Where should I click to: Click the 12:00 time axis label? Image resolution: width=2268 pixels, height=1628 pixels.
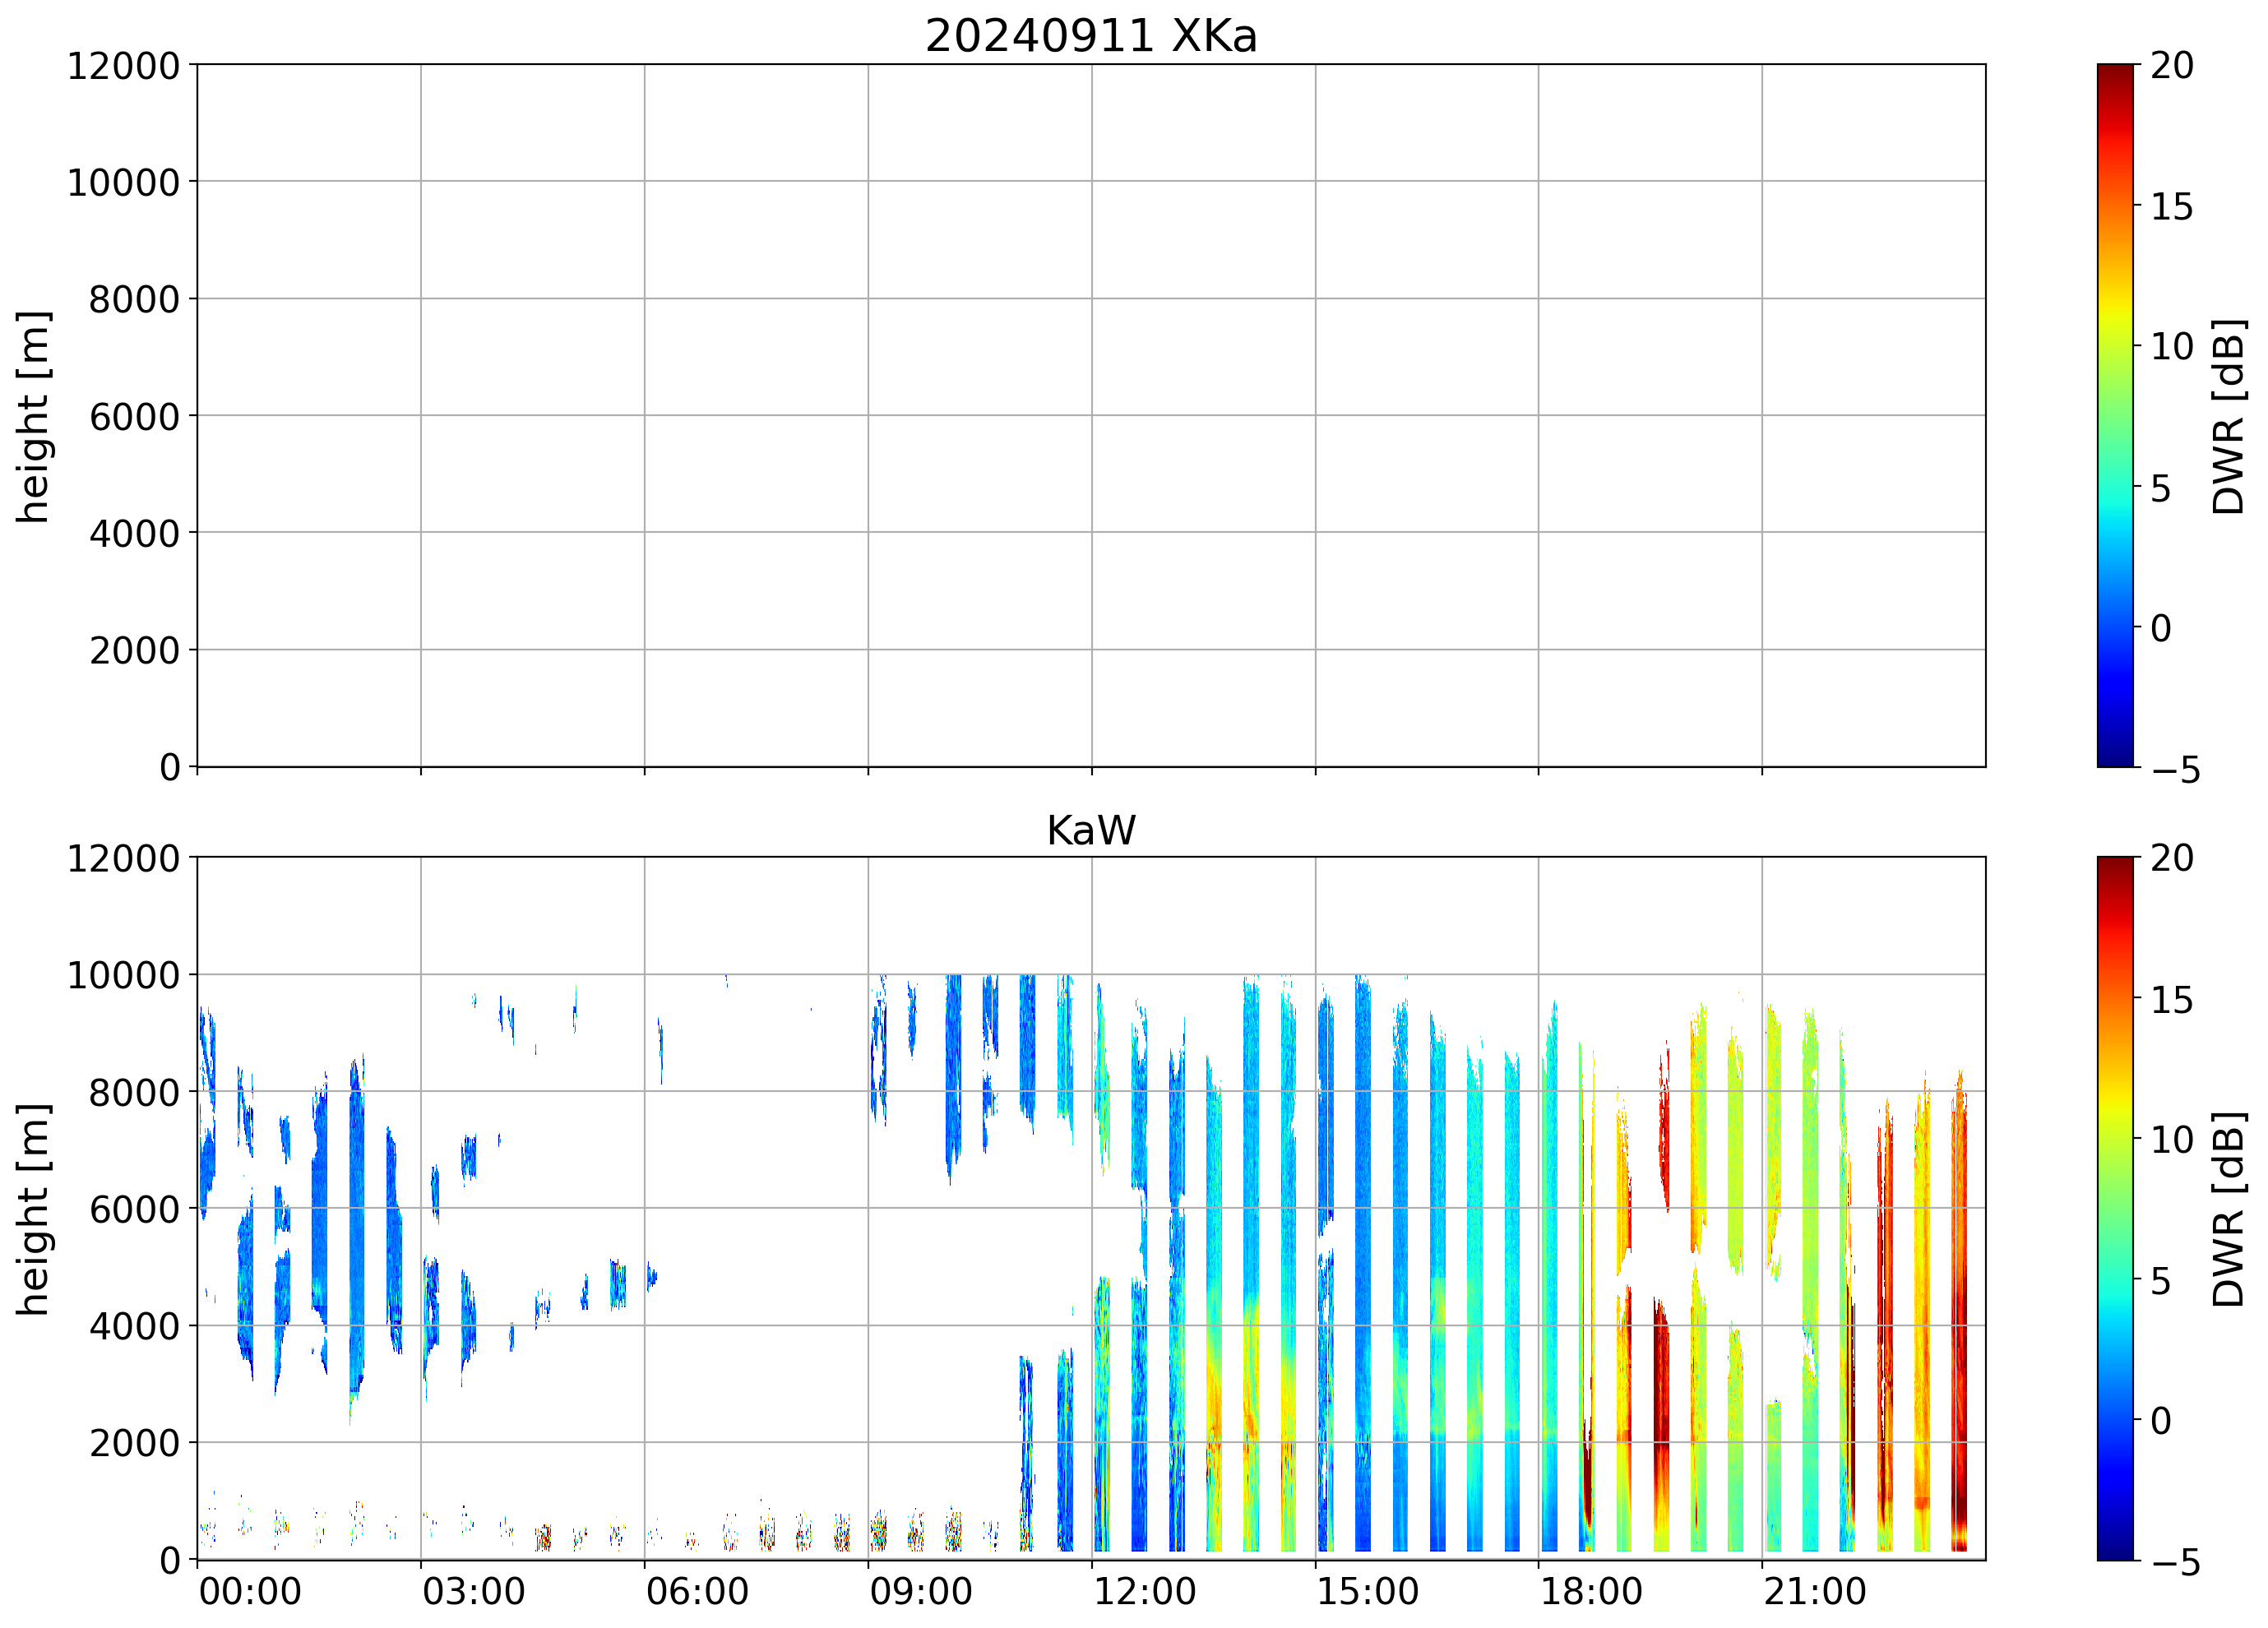(x=1144, y=1591)
